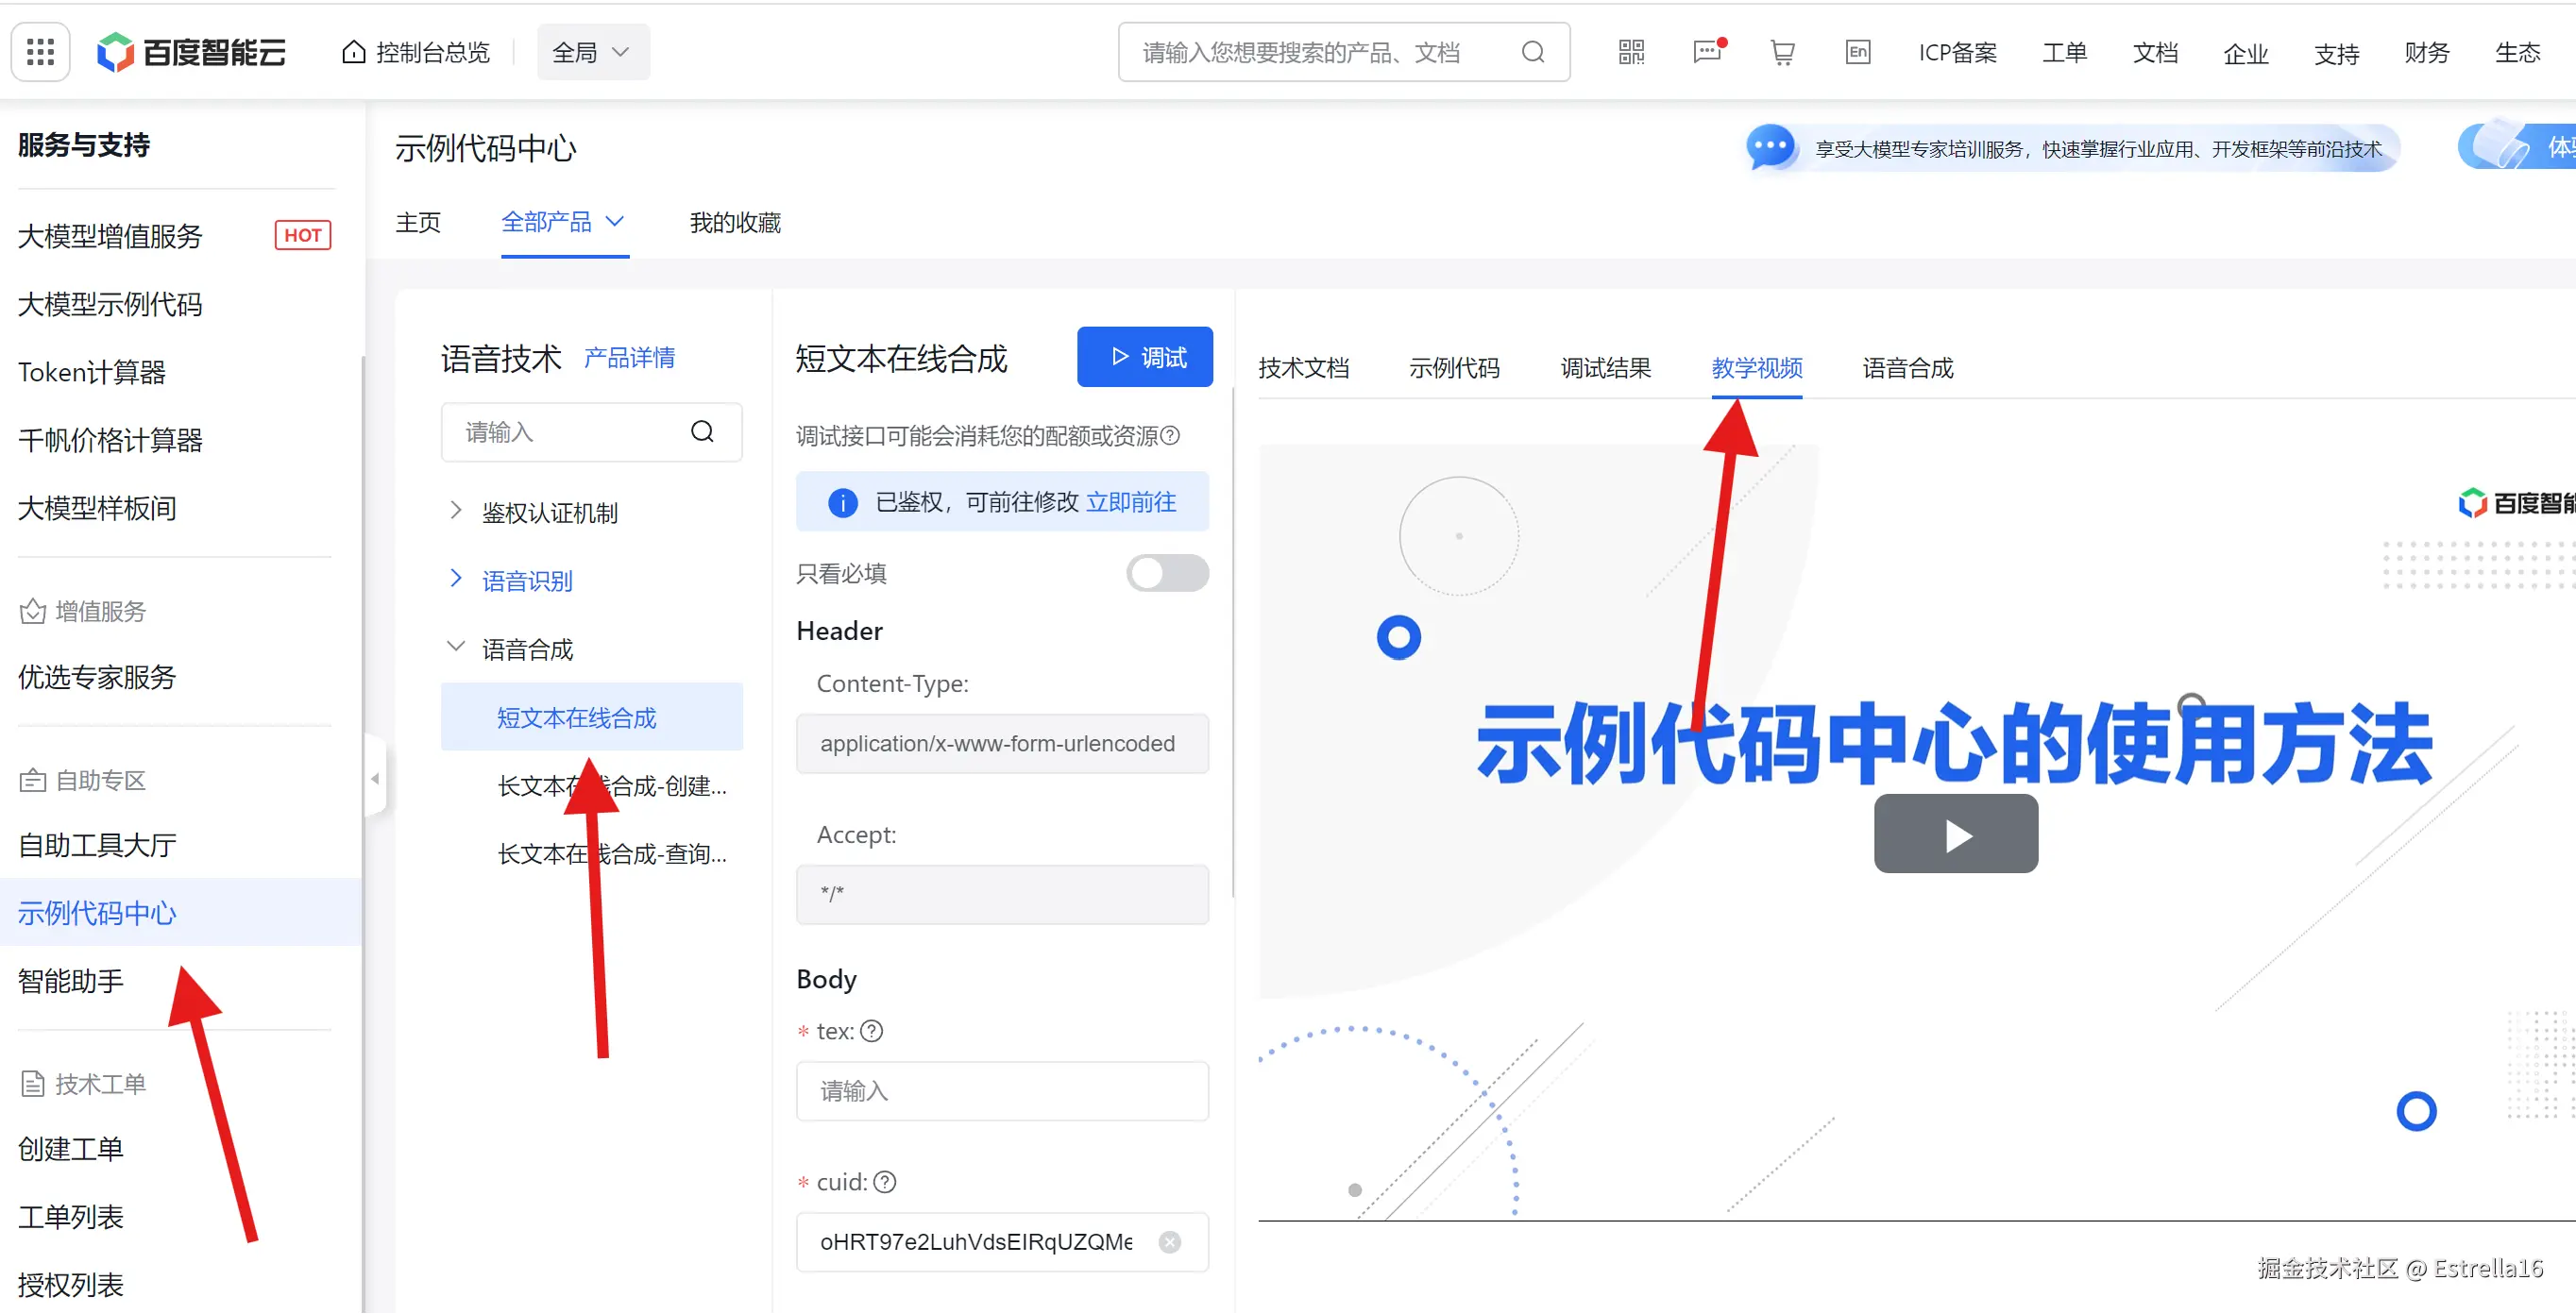The width and height of the screenshot is (2576, 1314).
Task: Open the shopping cart icon
Action: [1782, 52]
